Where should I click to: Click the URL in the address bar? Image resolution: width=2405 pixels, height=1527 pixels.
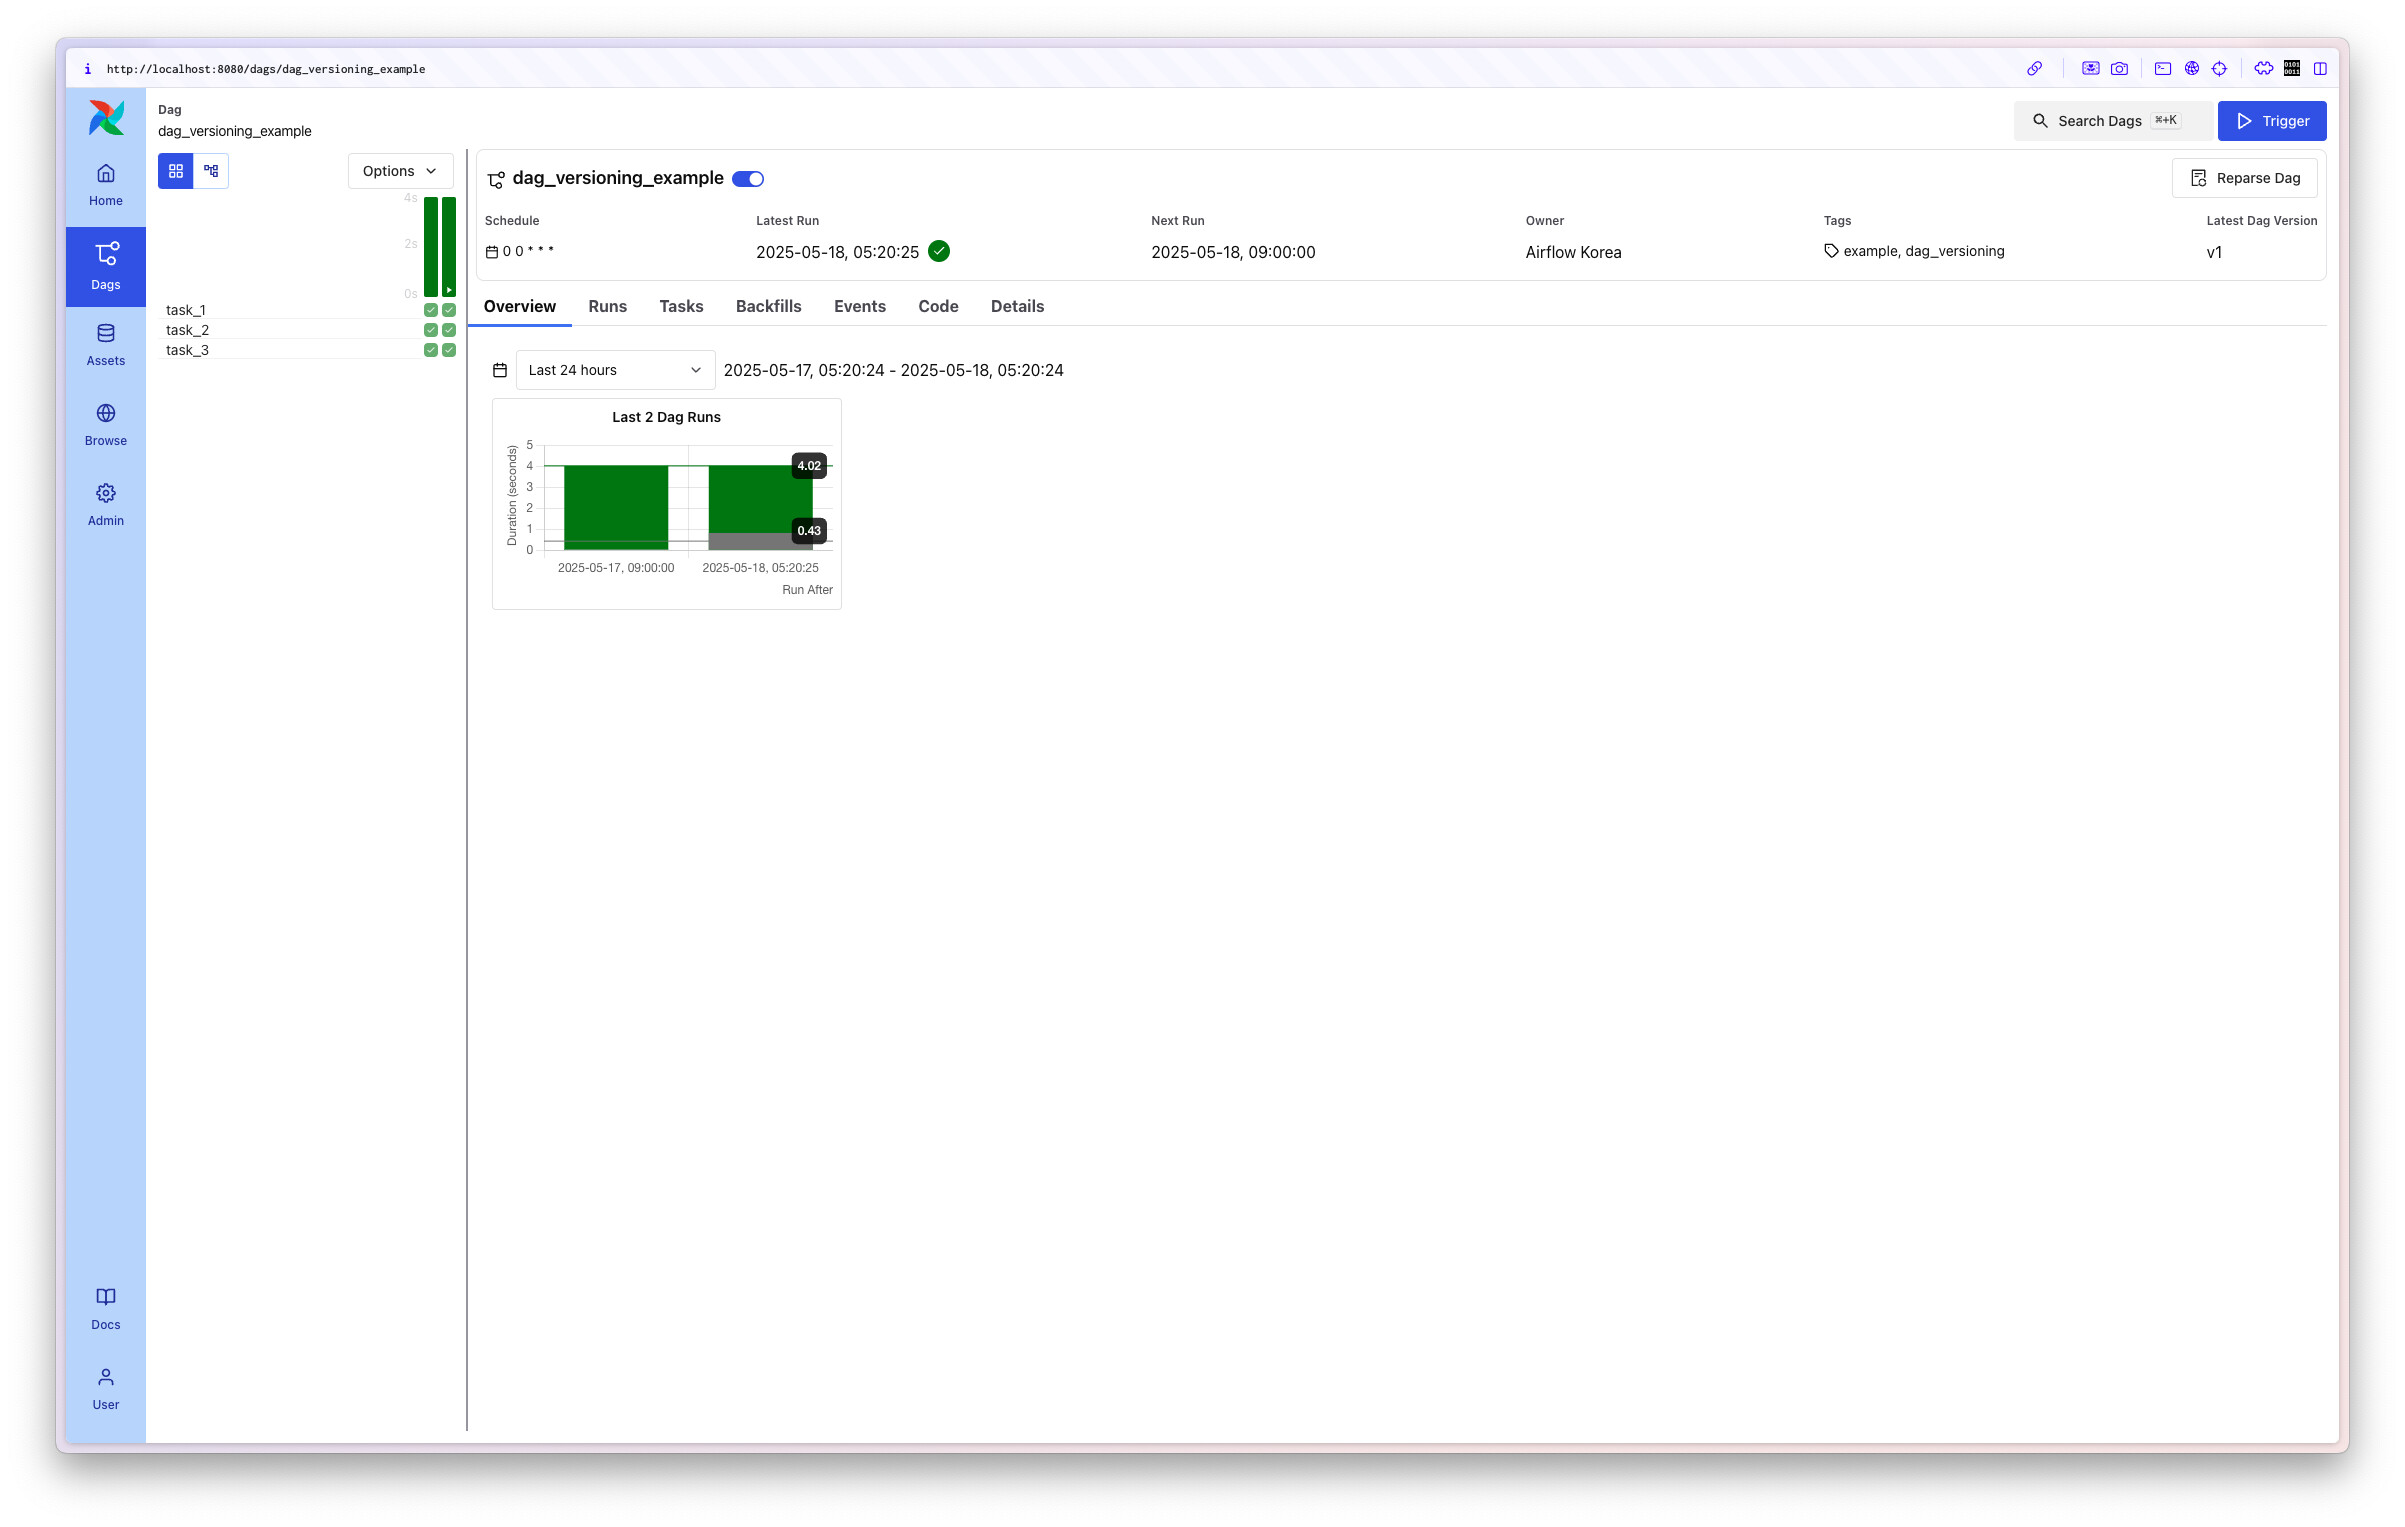[266, 69]
